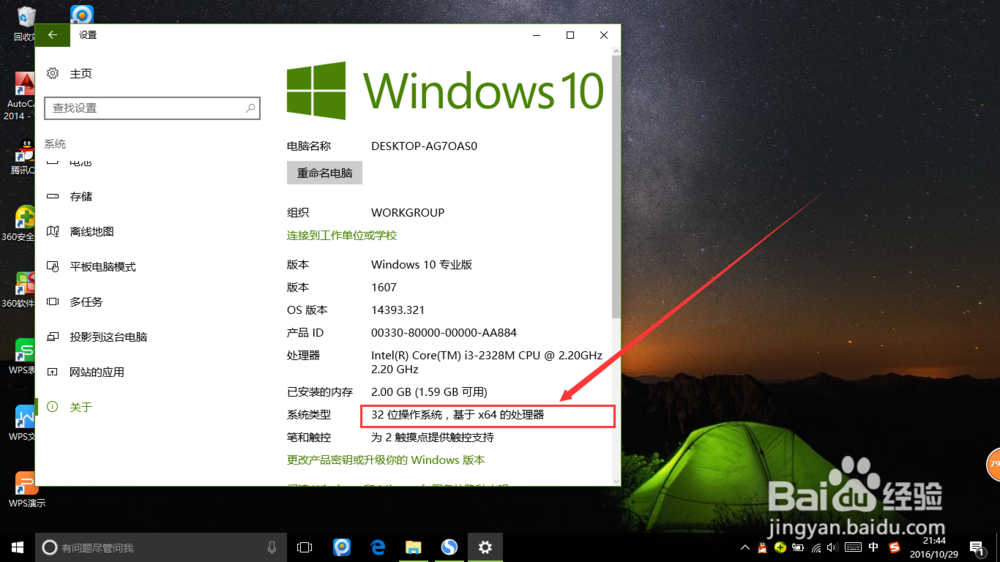Image resolution: width=1000 pixels, height=562 pixels.
Task: Click the Cortana microphone icon
Action: coord(272,547)
